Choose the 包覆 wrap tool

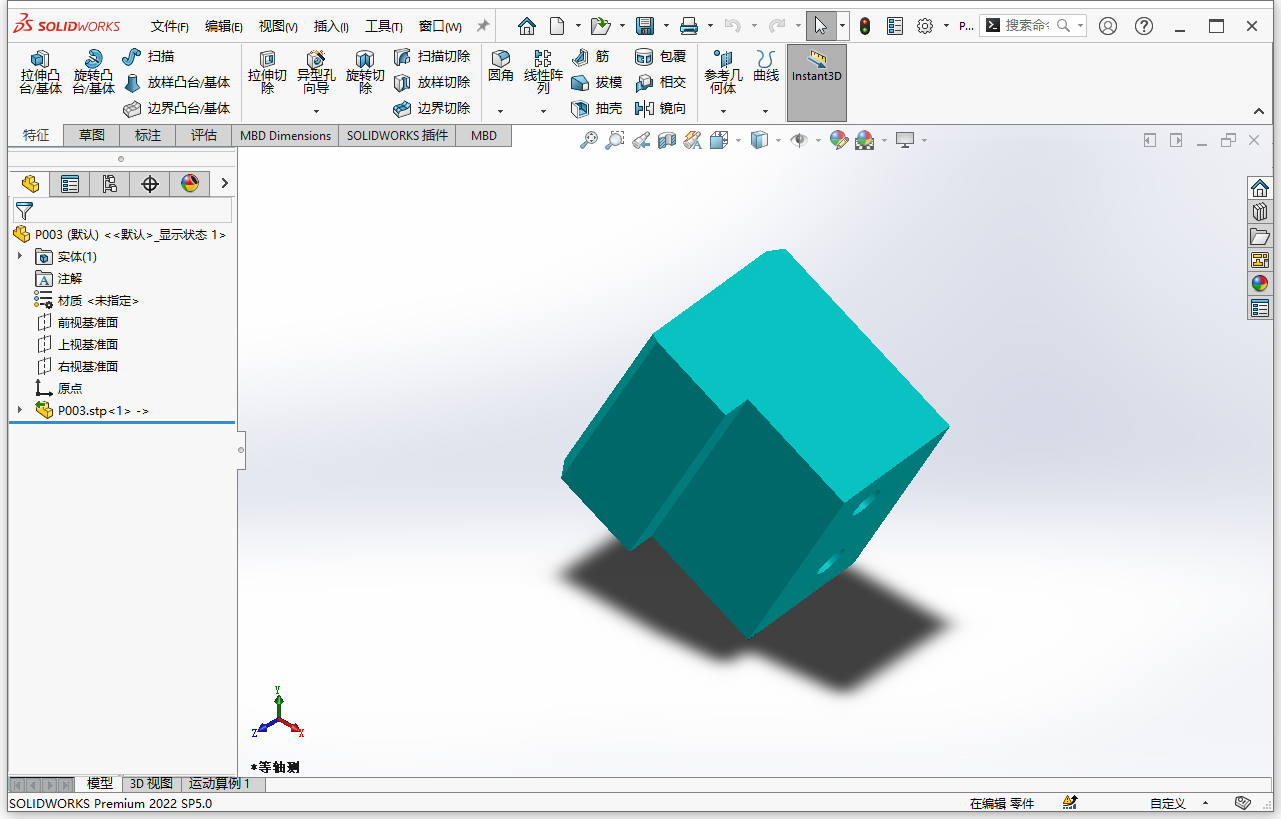[x=661, y=57]
